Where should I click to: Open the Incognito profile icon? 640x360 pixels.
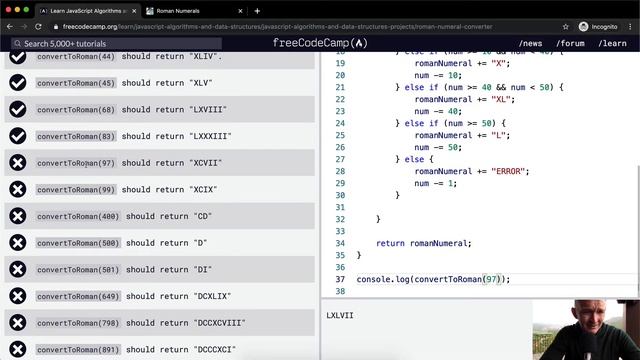(583, 27)
